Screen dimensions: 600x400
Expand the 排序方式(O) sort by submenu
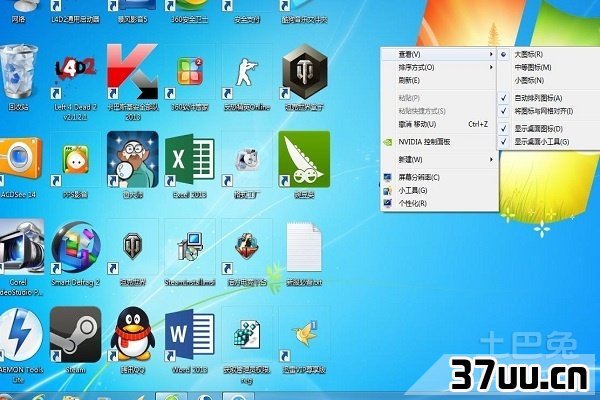tap(439, 67)
